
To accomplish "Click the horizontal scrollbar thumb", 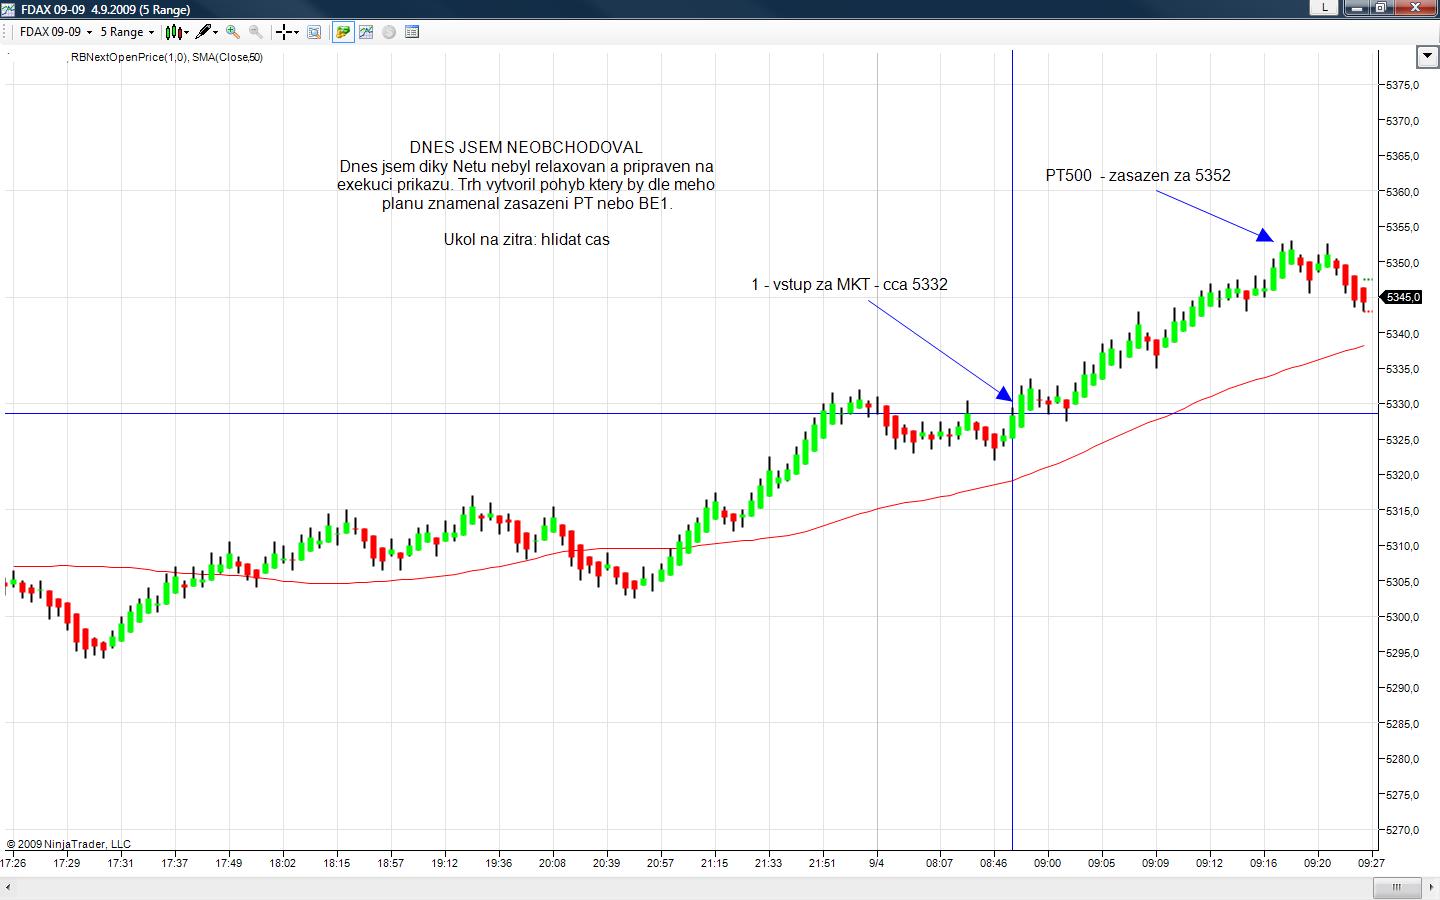I will [x=1397, y=887].
